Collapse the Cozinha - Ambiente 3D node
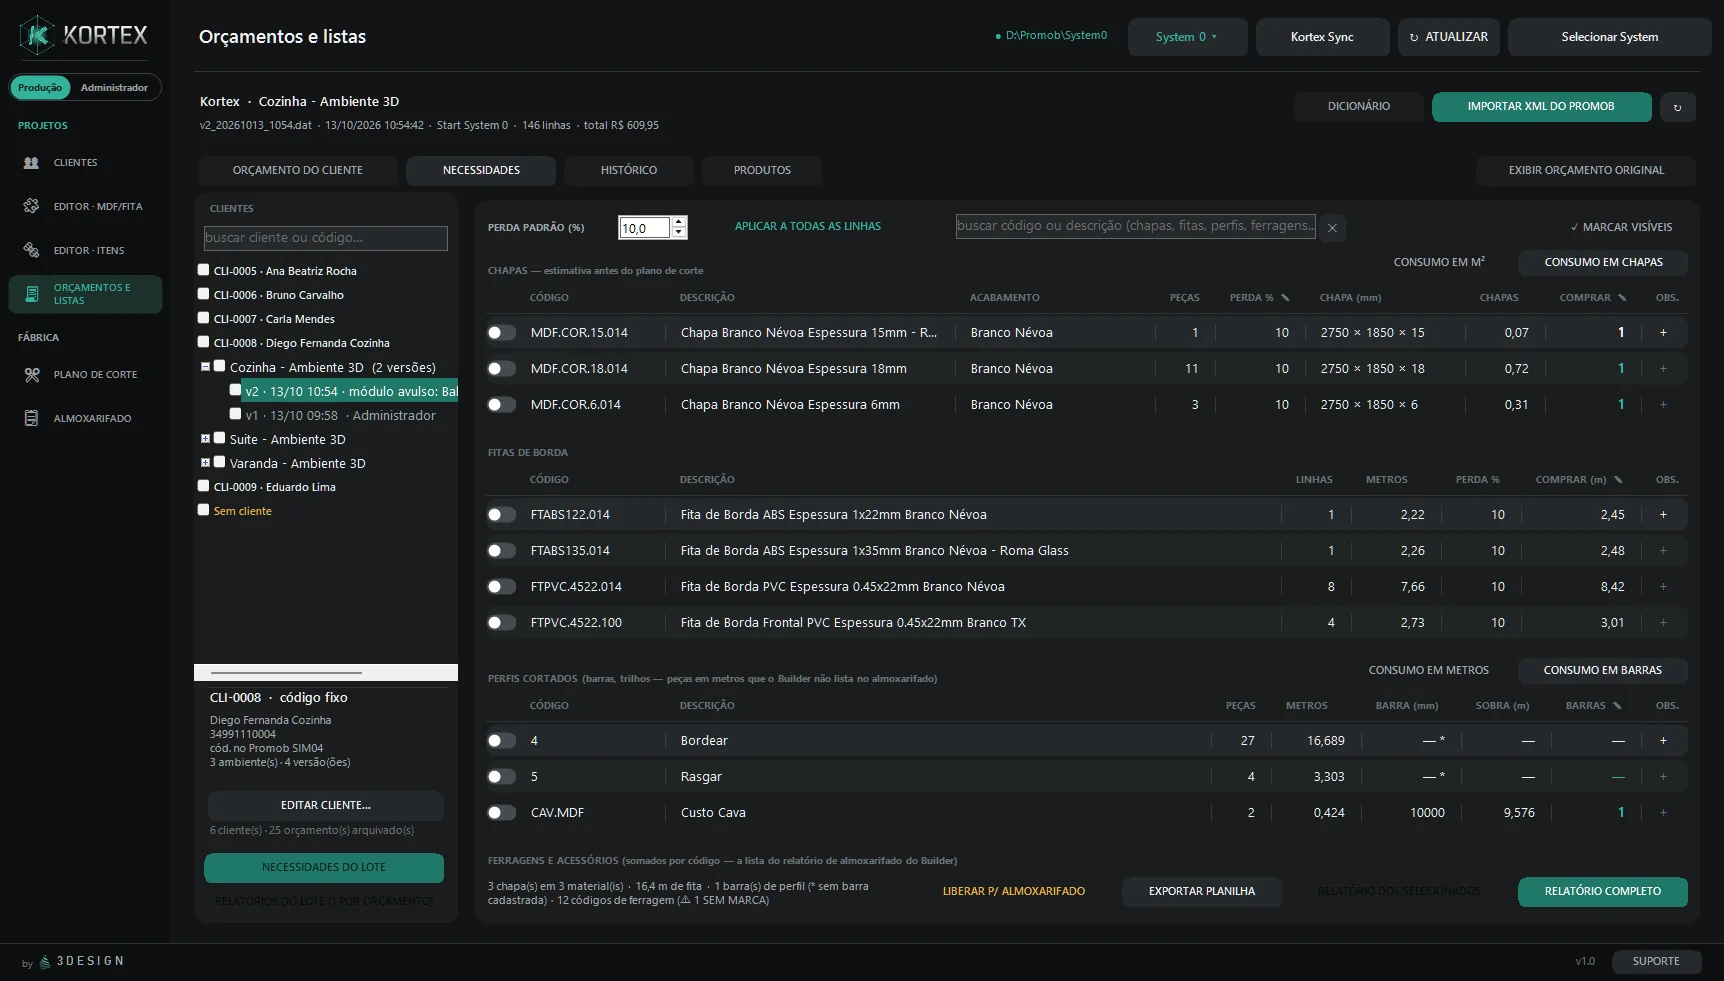The image size is (1724, 981). coord(205,367)
